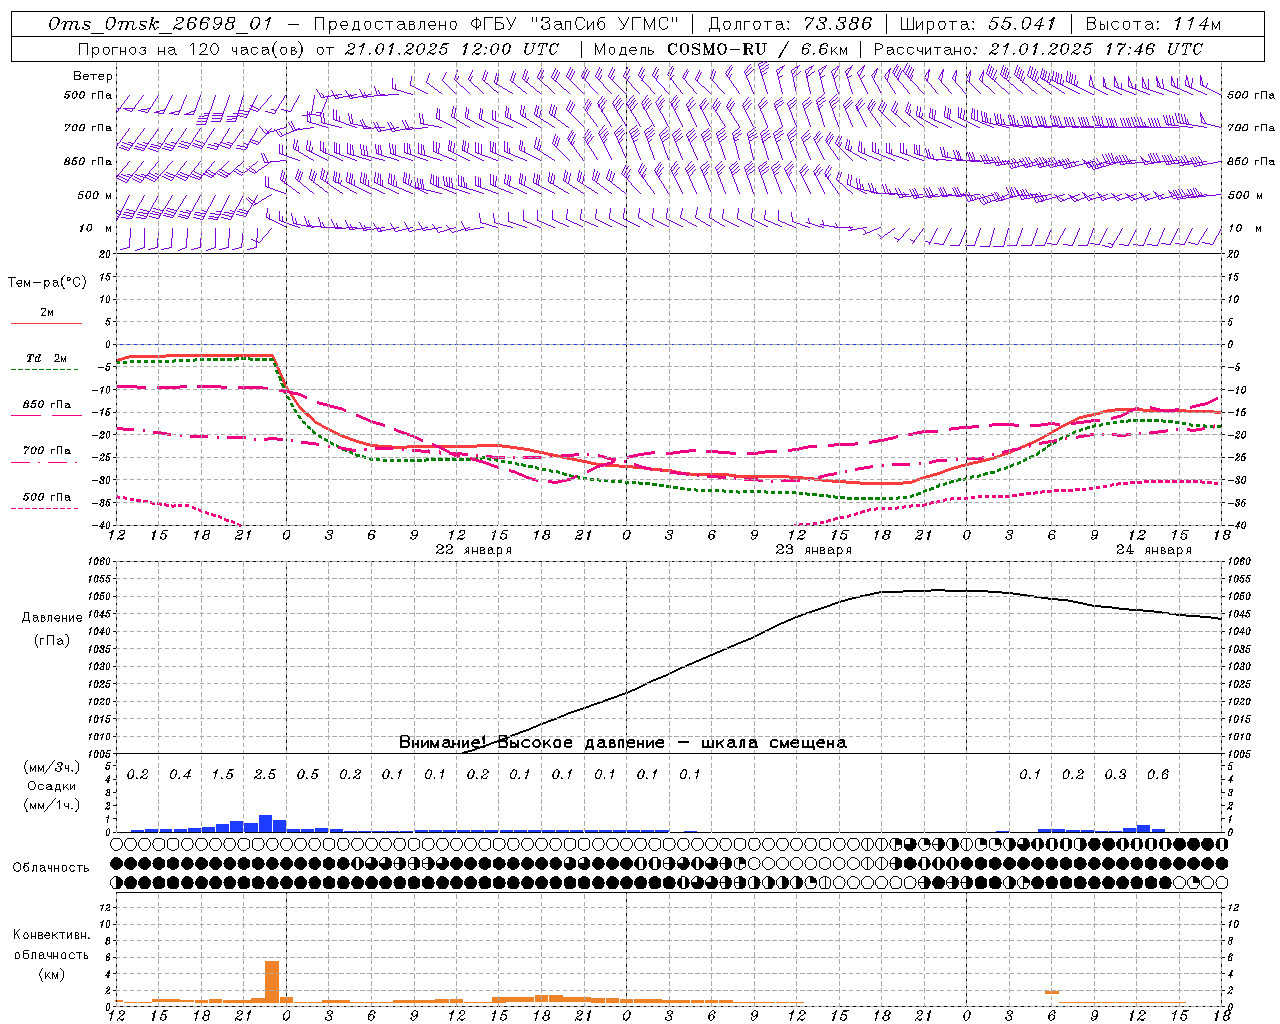Click the Долгота: 73.386 value
This screenshot has height=1024, width=1280.
click(790, 24)
